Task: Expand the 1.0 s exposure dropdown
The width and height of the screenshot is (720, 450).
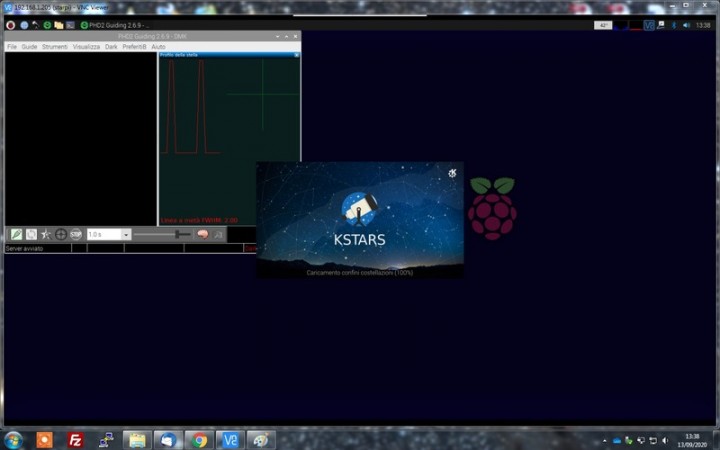Action: 126,234
